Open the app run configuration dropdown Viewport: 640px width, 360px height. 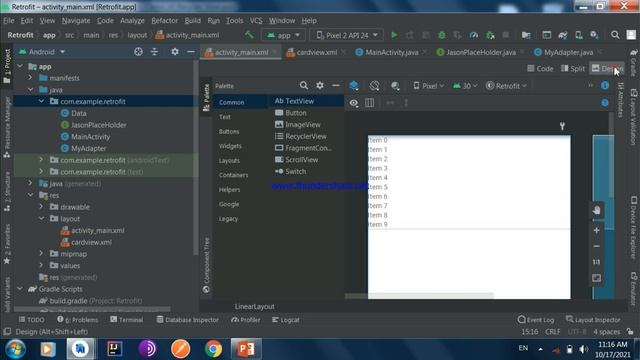coord(283,35)
